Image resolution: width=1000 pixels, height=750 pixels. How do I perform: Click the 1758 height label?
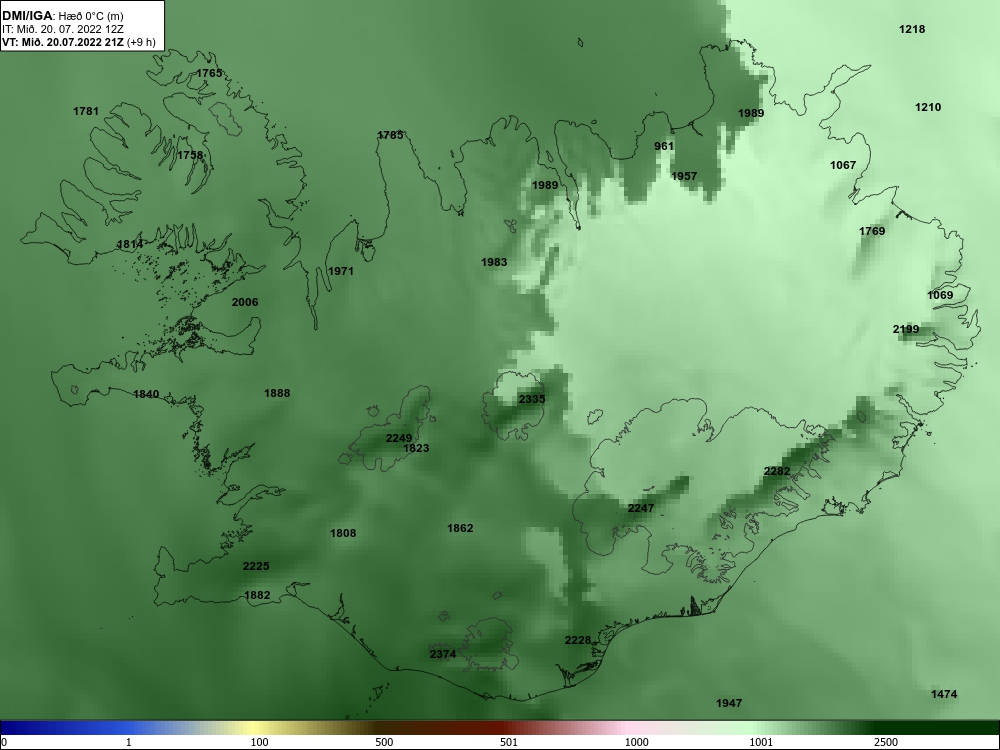click(x=190, y=155)
